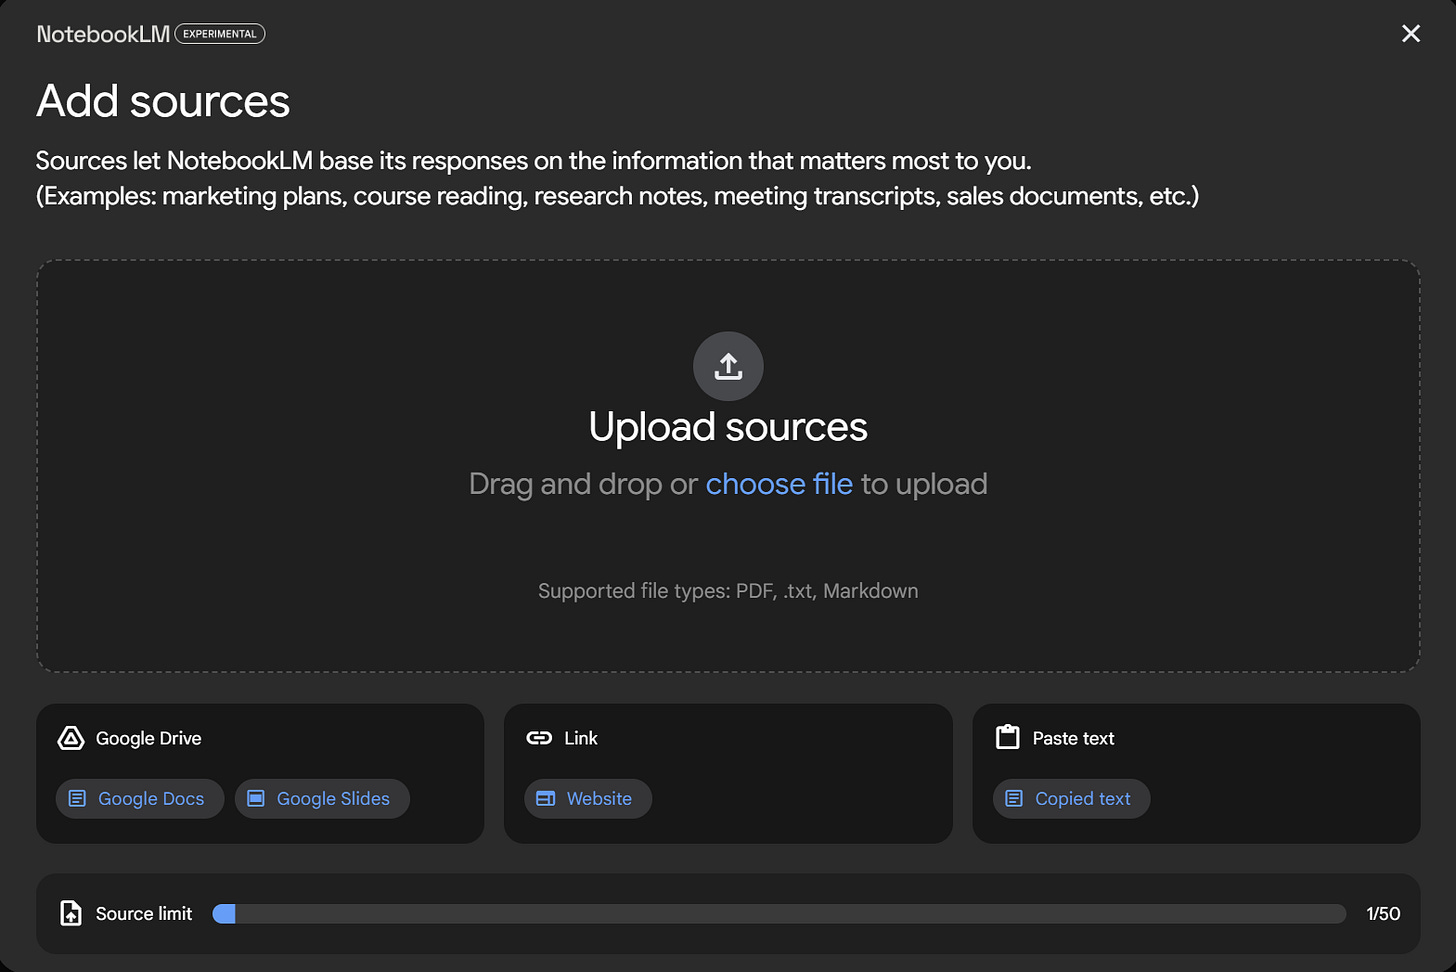The image size is (1456, 972).
Task: Click the Supported file types text
Action: (728, 591)
